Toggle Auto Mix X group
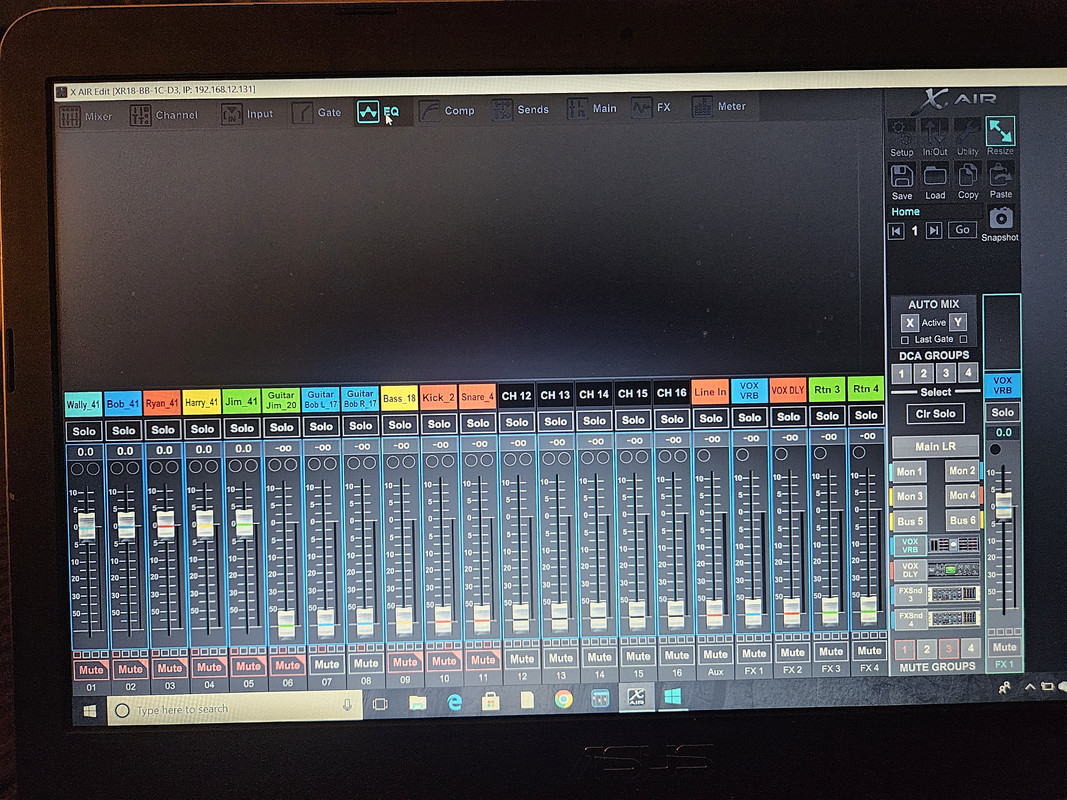 909,322
